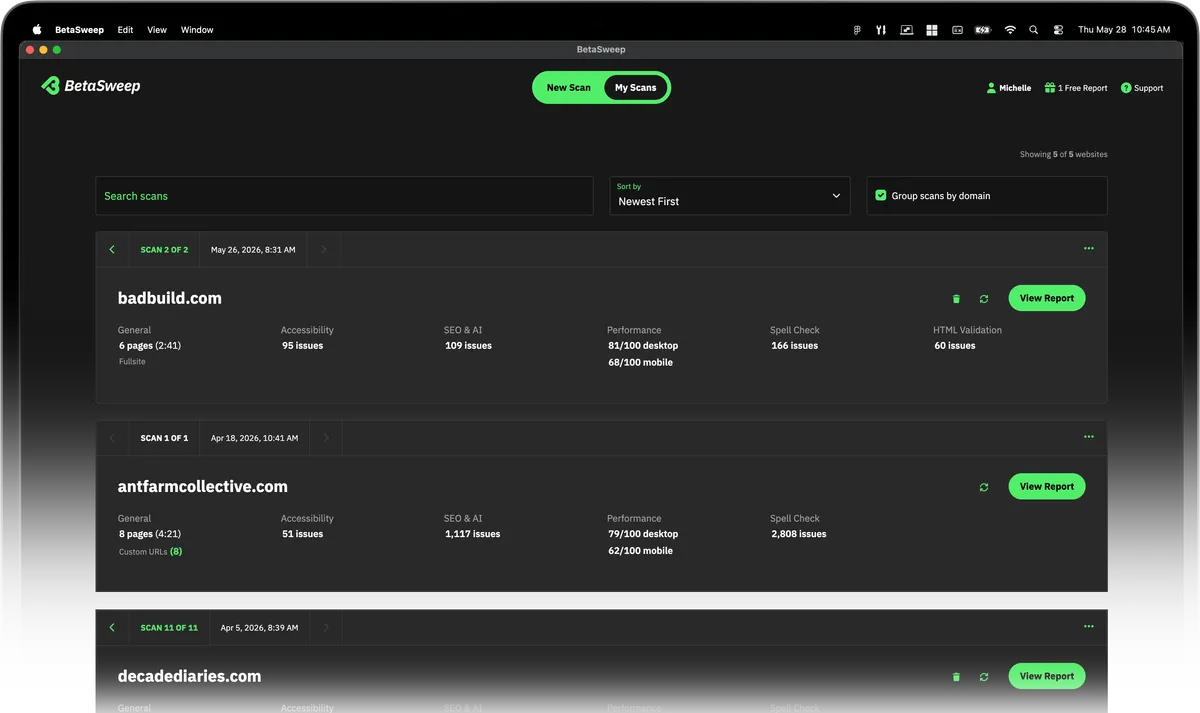View Report for decadediaries.com

tap(1047, 676)
